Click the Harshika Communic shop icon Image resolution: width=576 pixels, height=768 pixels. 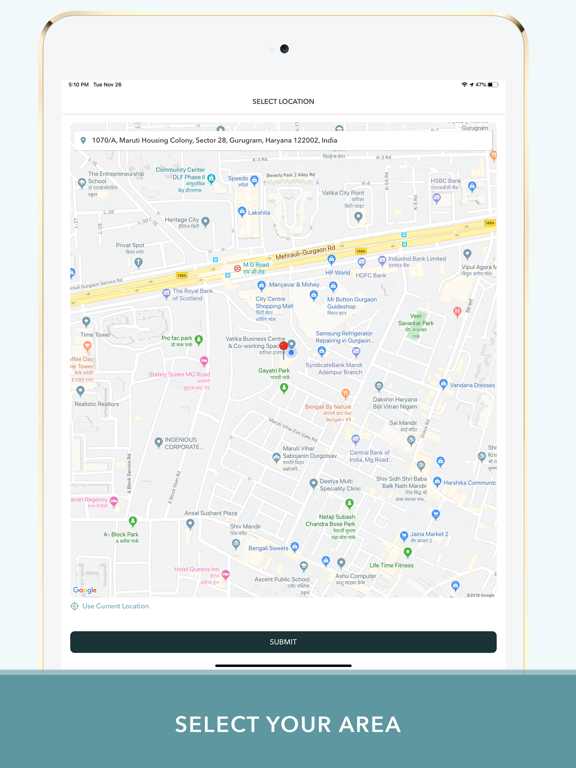(x=437, y=482)
